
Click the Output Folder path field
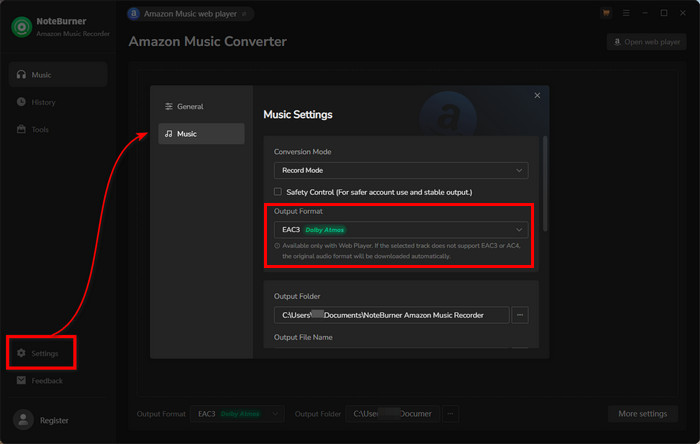392,315
